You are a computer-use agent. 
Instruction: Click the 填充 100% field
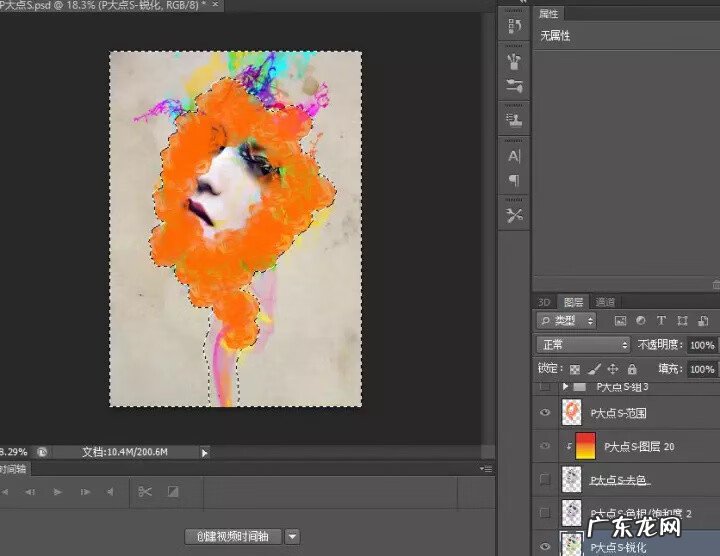point(702,369)
